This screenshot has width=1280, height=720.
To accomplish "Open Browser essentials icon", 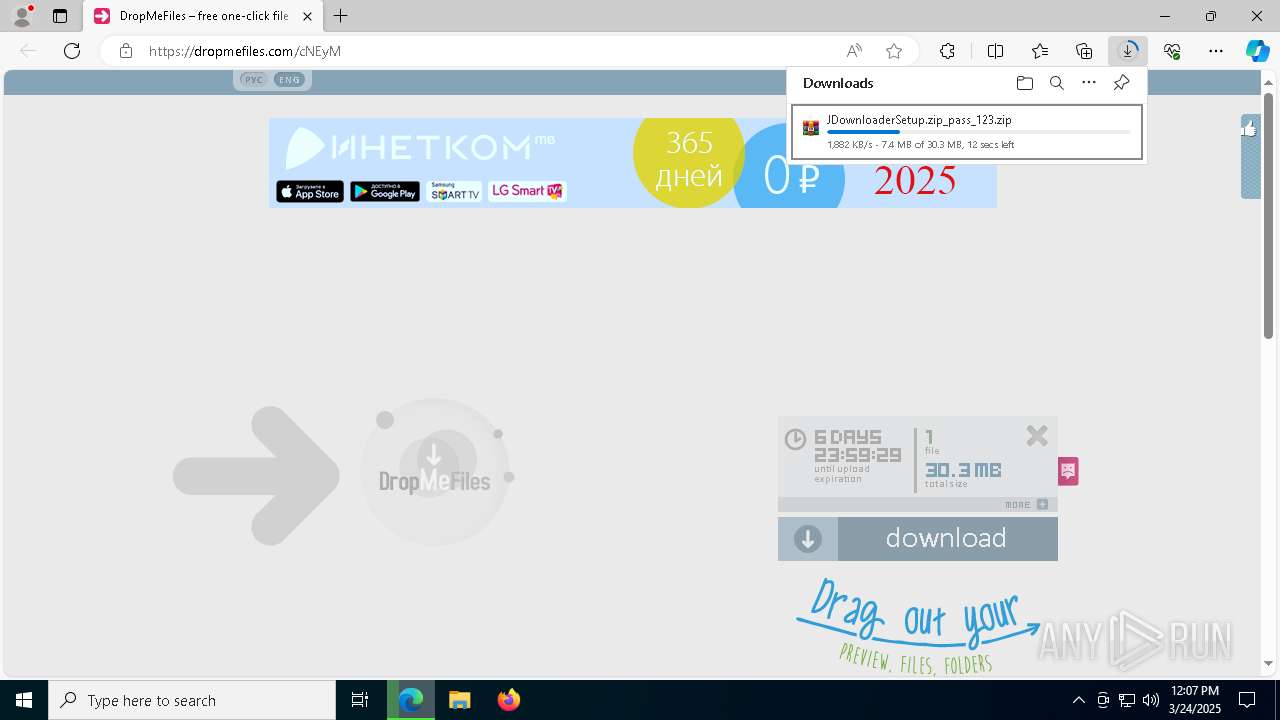I will pyautogui.click(x=1172, y=51).
